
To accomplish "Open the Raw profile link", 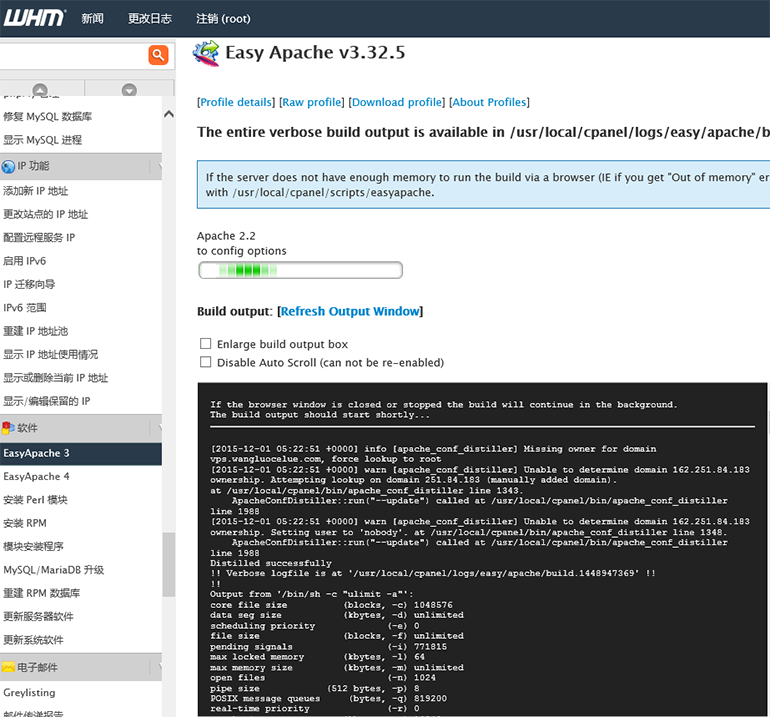I will (312, 102).
